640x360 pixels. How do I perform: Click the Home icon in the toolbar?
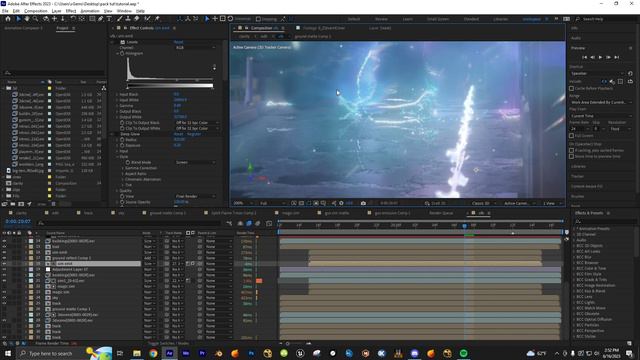[7, 19]
